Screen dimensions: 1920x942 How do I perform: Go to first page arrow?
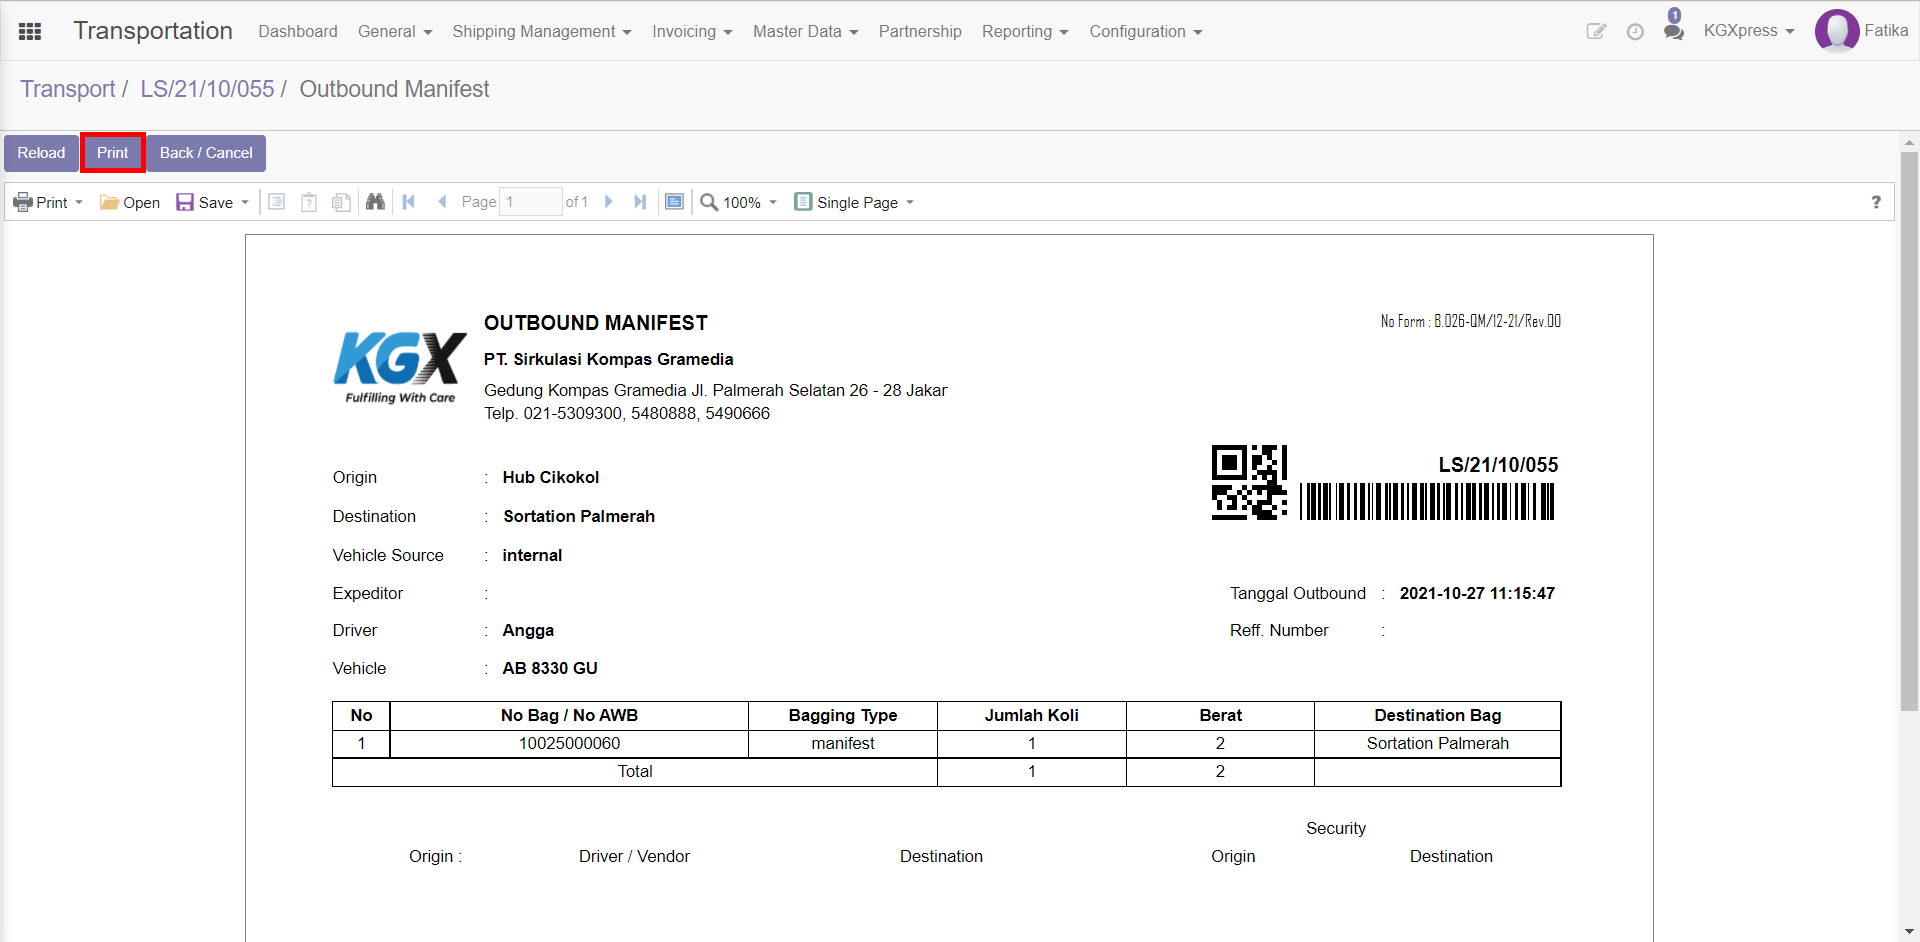[x=409, y=202]
